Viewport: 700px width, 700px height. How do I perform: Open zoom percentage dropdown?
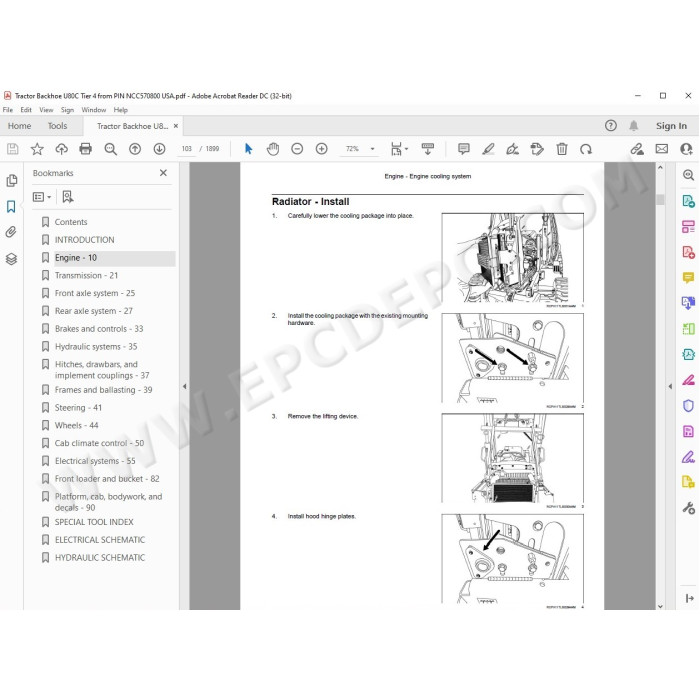pyautogui.click(x=372, y=149)
